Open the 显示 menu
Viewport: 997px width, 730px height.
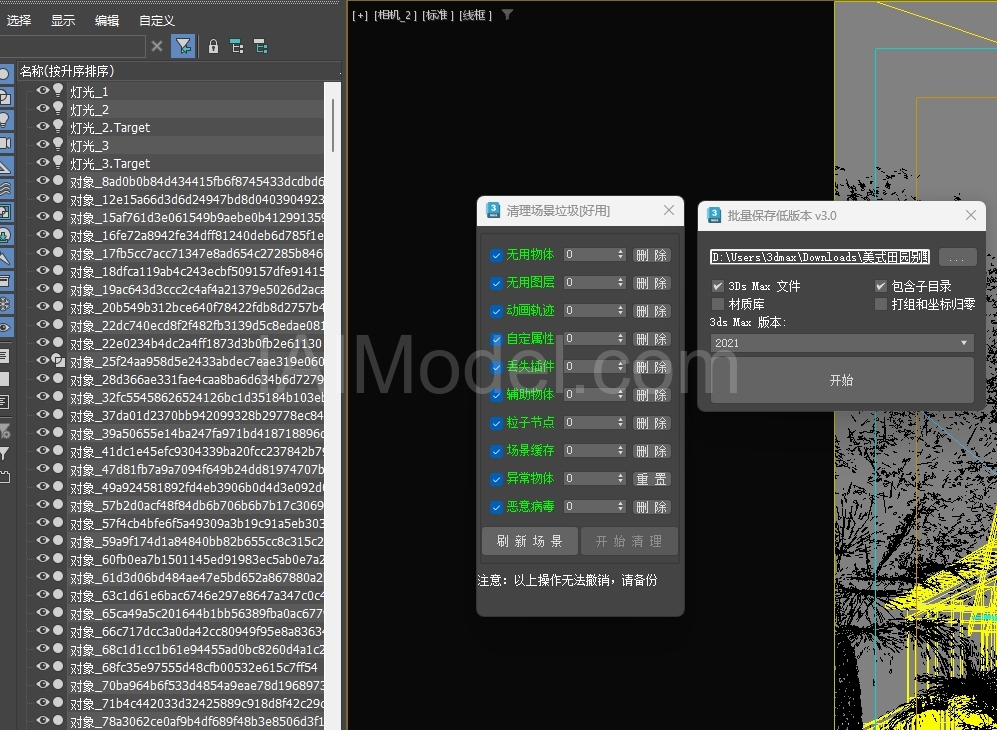point(63,20)
